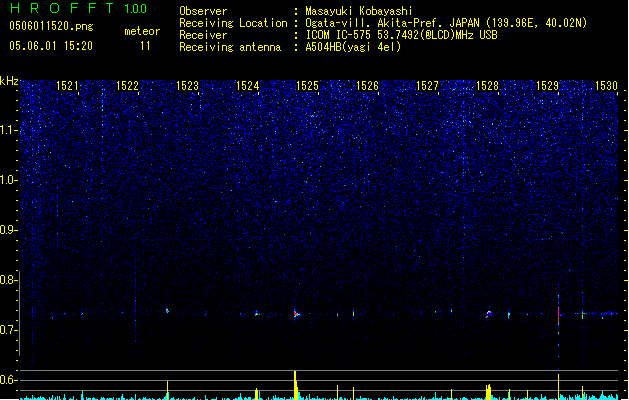This screenshot has height=400, width=629.
Task: Click the 1530 time axis marker
Action: (x=607, y=86)
